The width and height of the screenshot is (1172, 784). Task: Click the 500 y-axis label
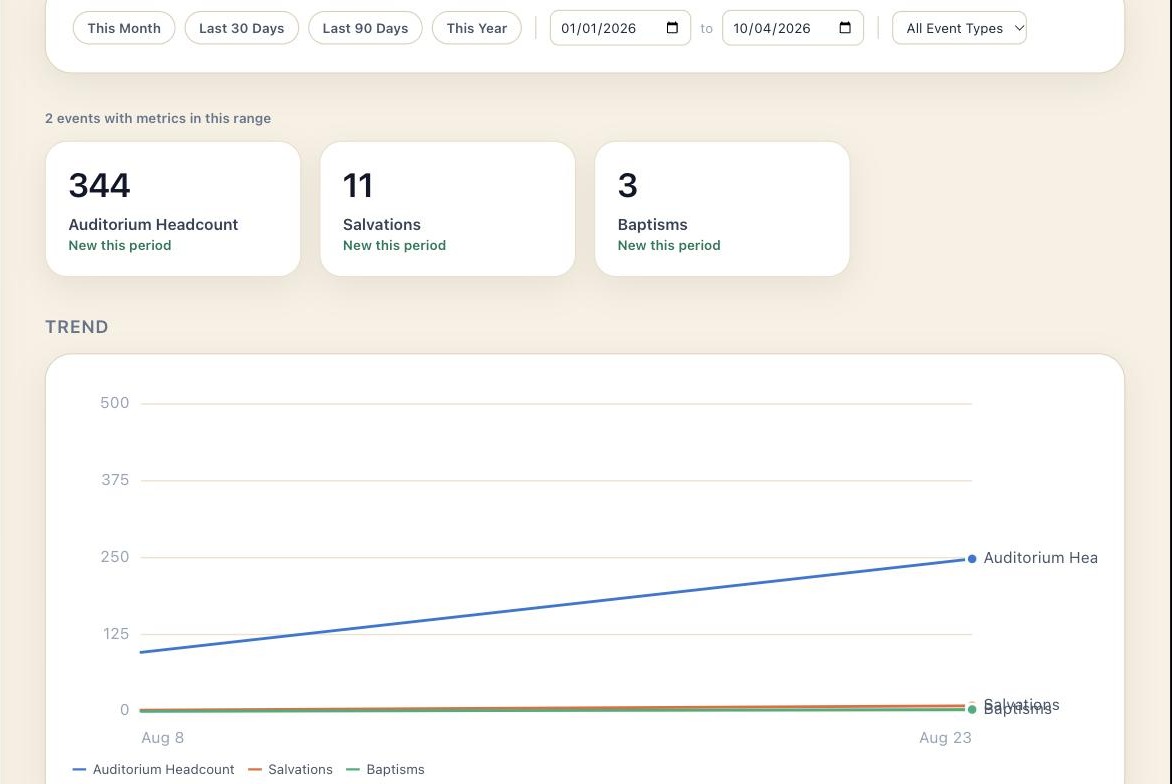(x=114, y=403)
